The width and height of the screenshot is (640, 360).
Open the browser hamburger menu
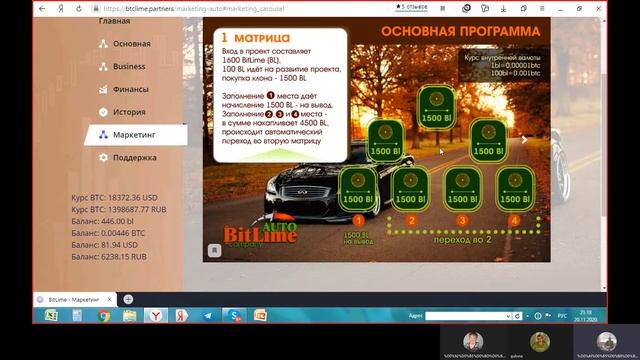tap(542, 9)
